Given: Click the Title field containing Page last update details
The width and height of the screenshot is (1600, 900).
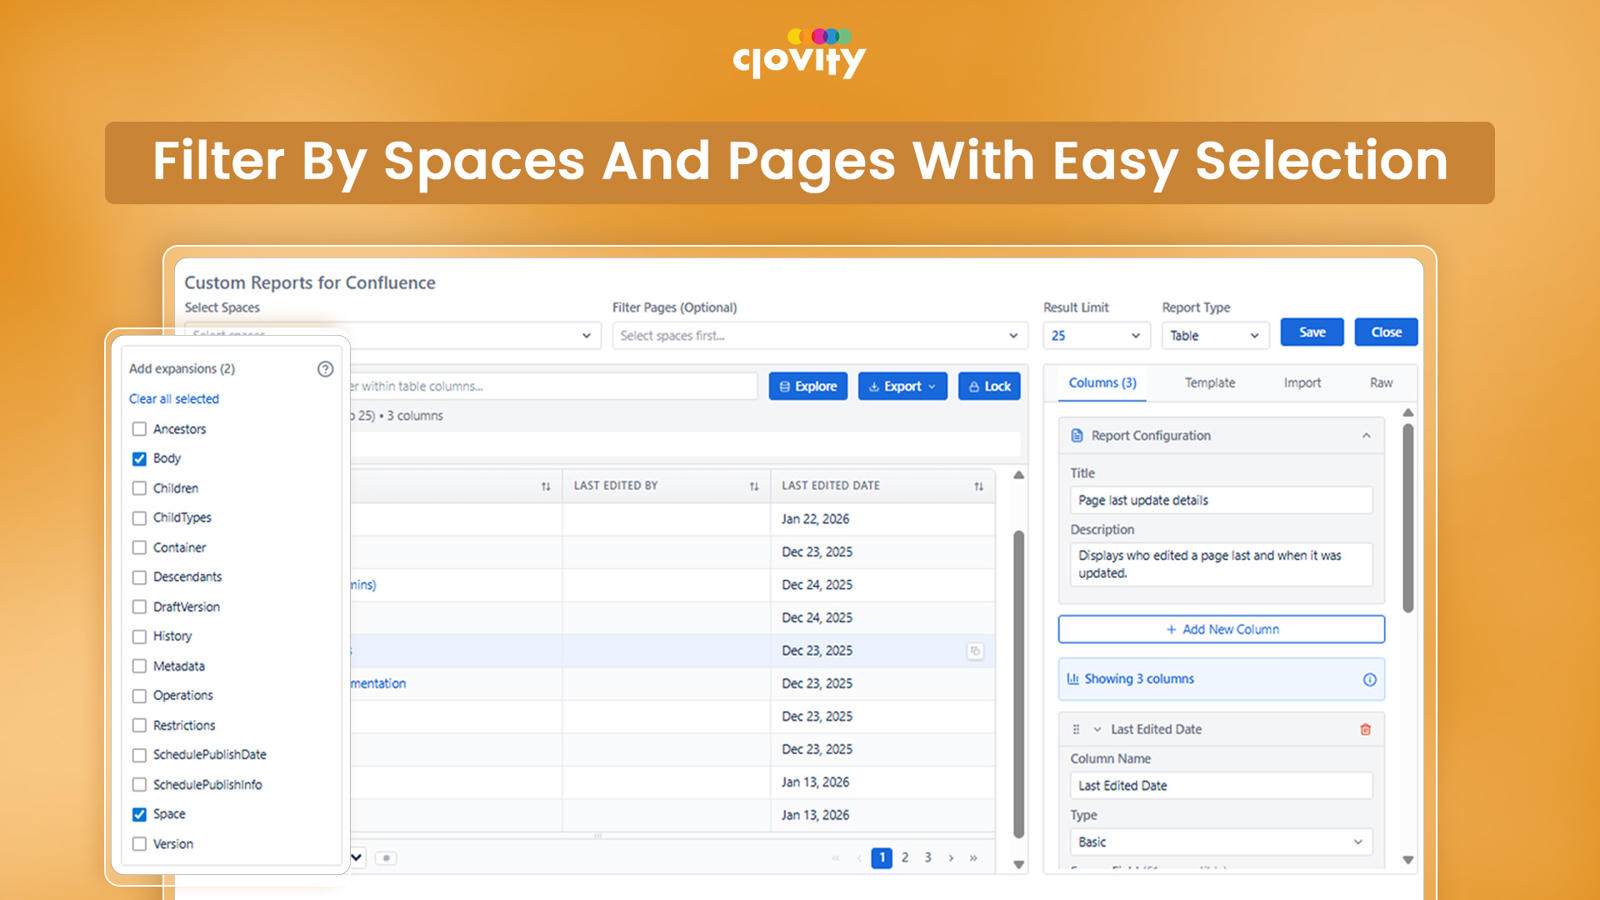Looking at the screenshot, I should pyautogui.click(x=1221, y=500).
